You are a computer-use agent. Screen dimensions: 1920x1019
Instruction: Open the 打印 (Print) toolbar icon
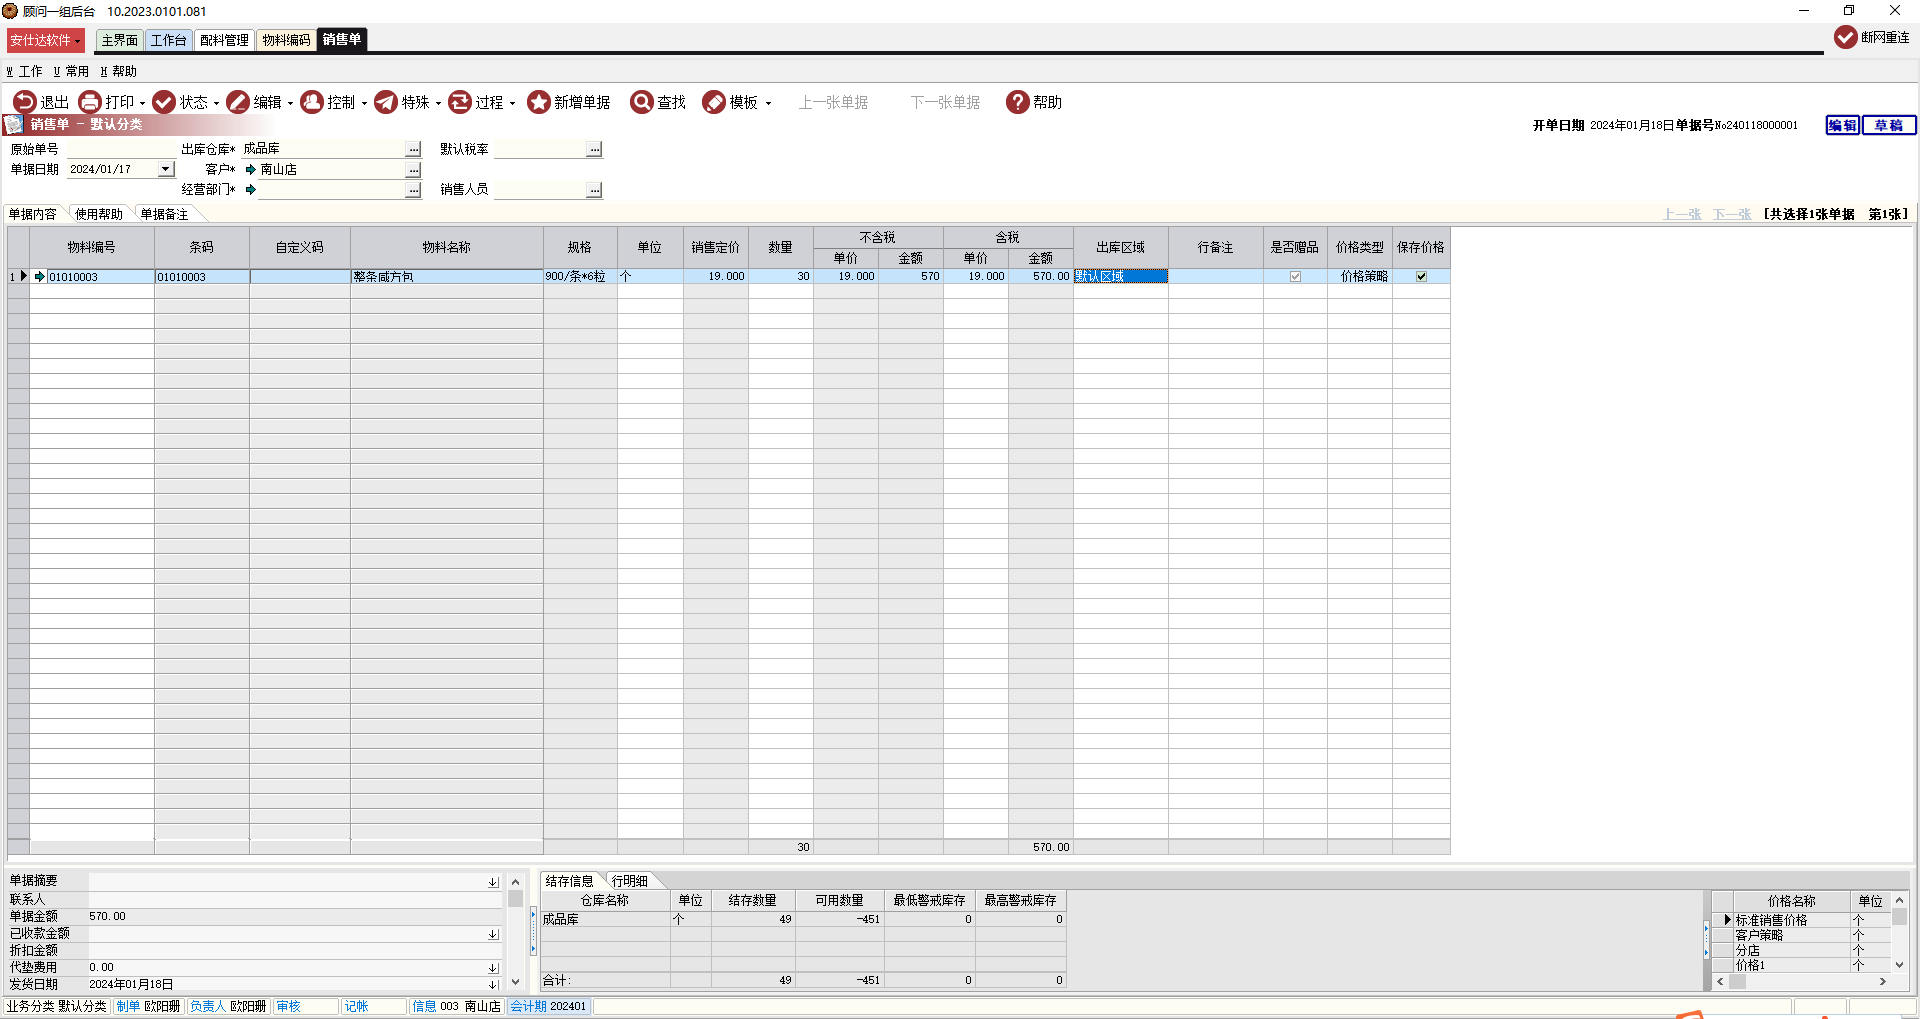click(x=90, y=102)
